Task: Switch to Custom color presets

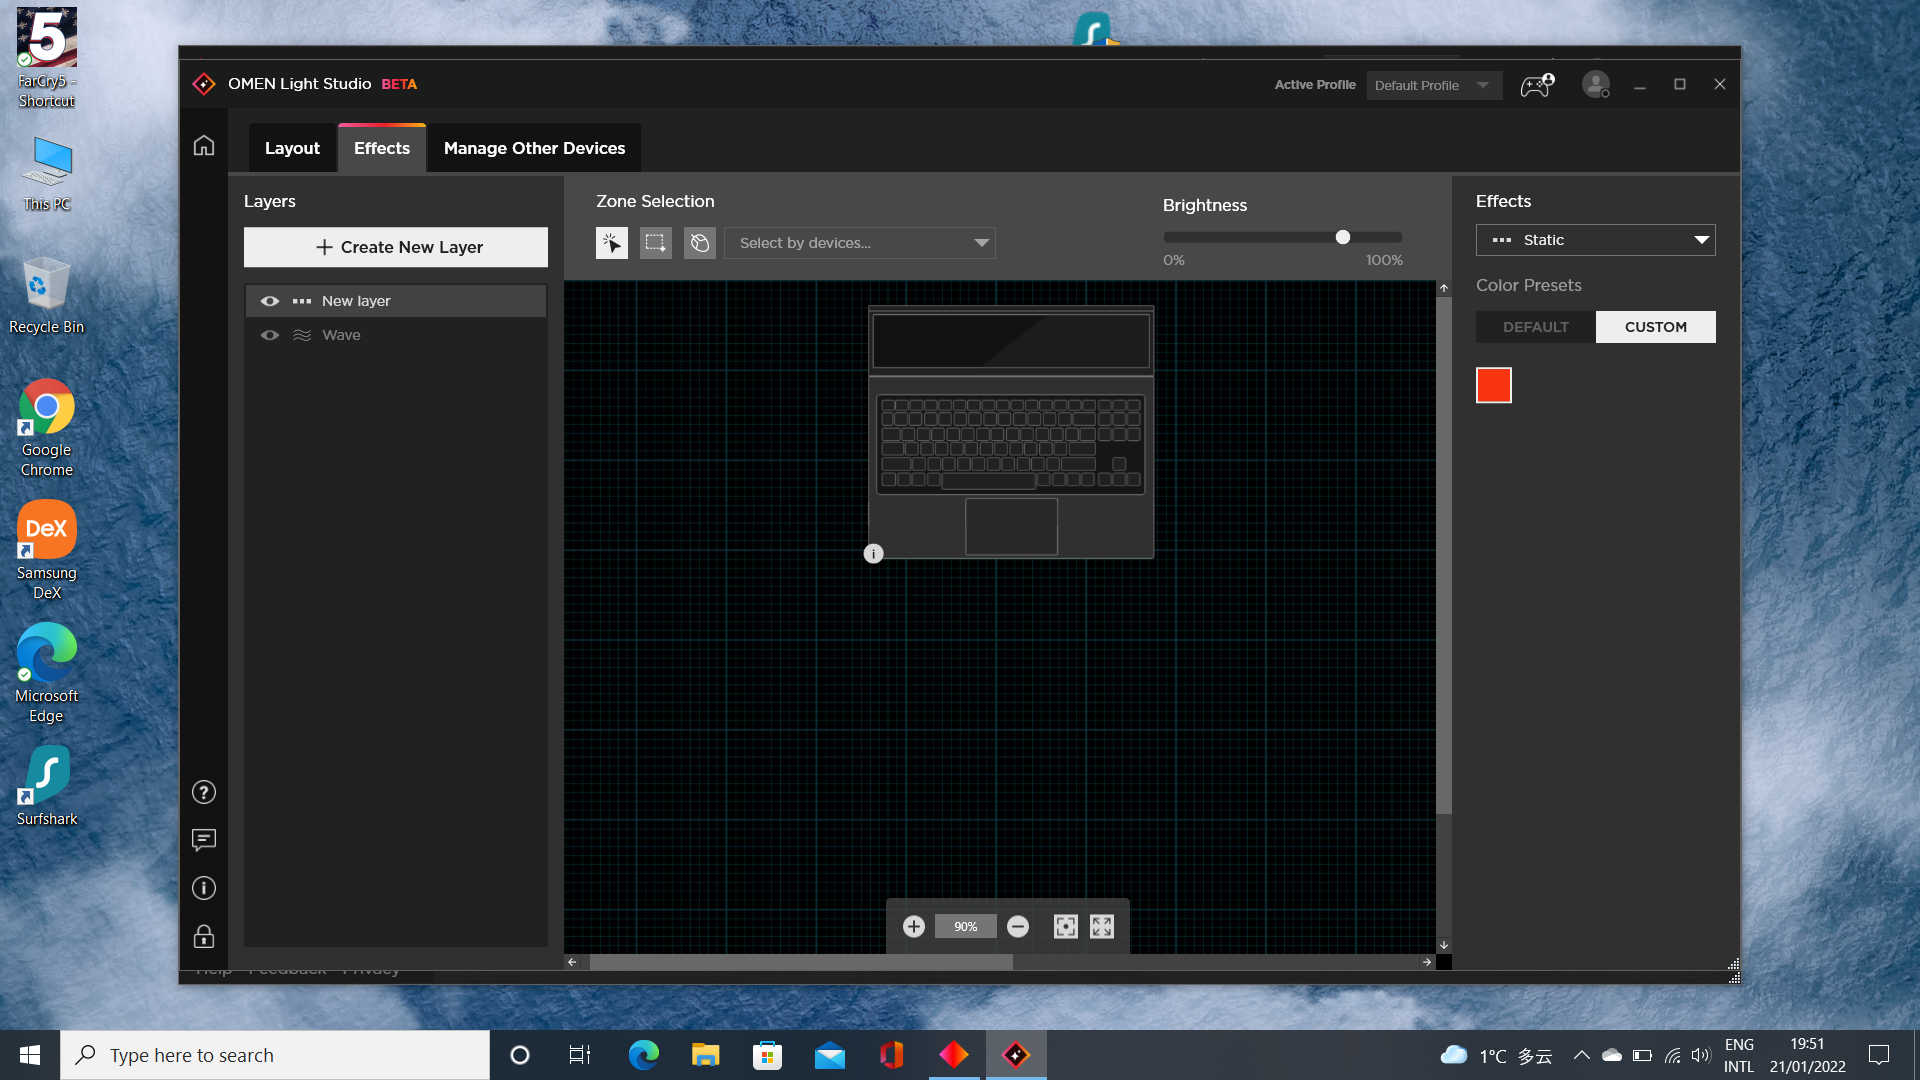Action: click(1655, 326)
